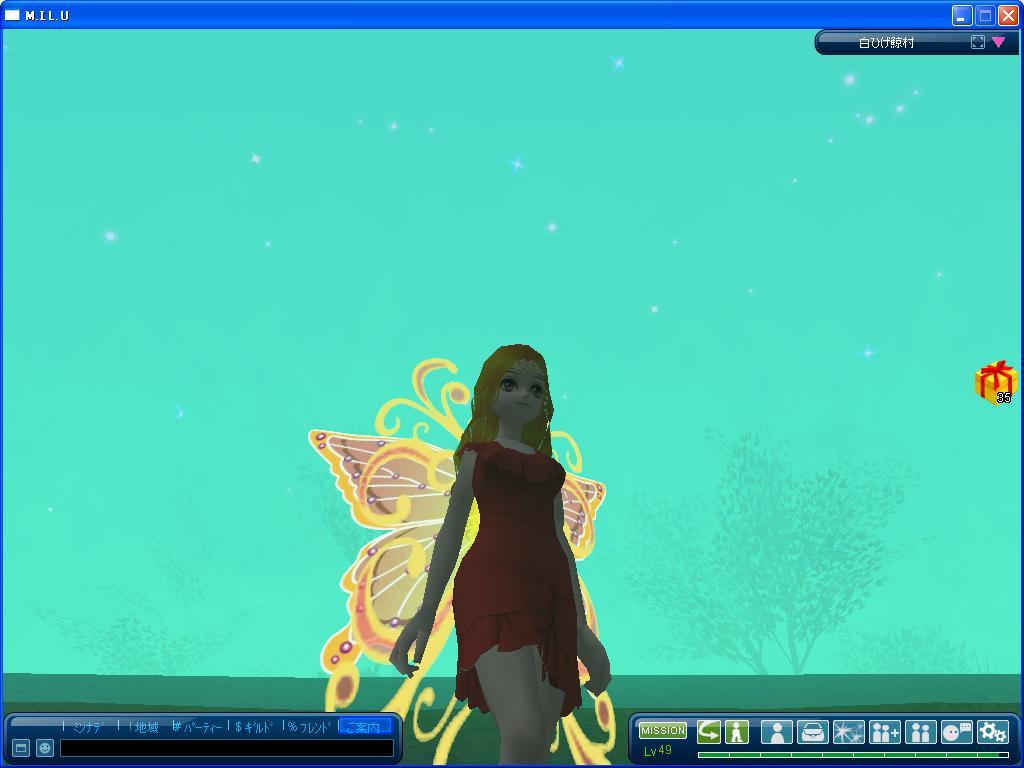Open the gears settings icon

click(993, 732)
